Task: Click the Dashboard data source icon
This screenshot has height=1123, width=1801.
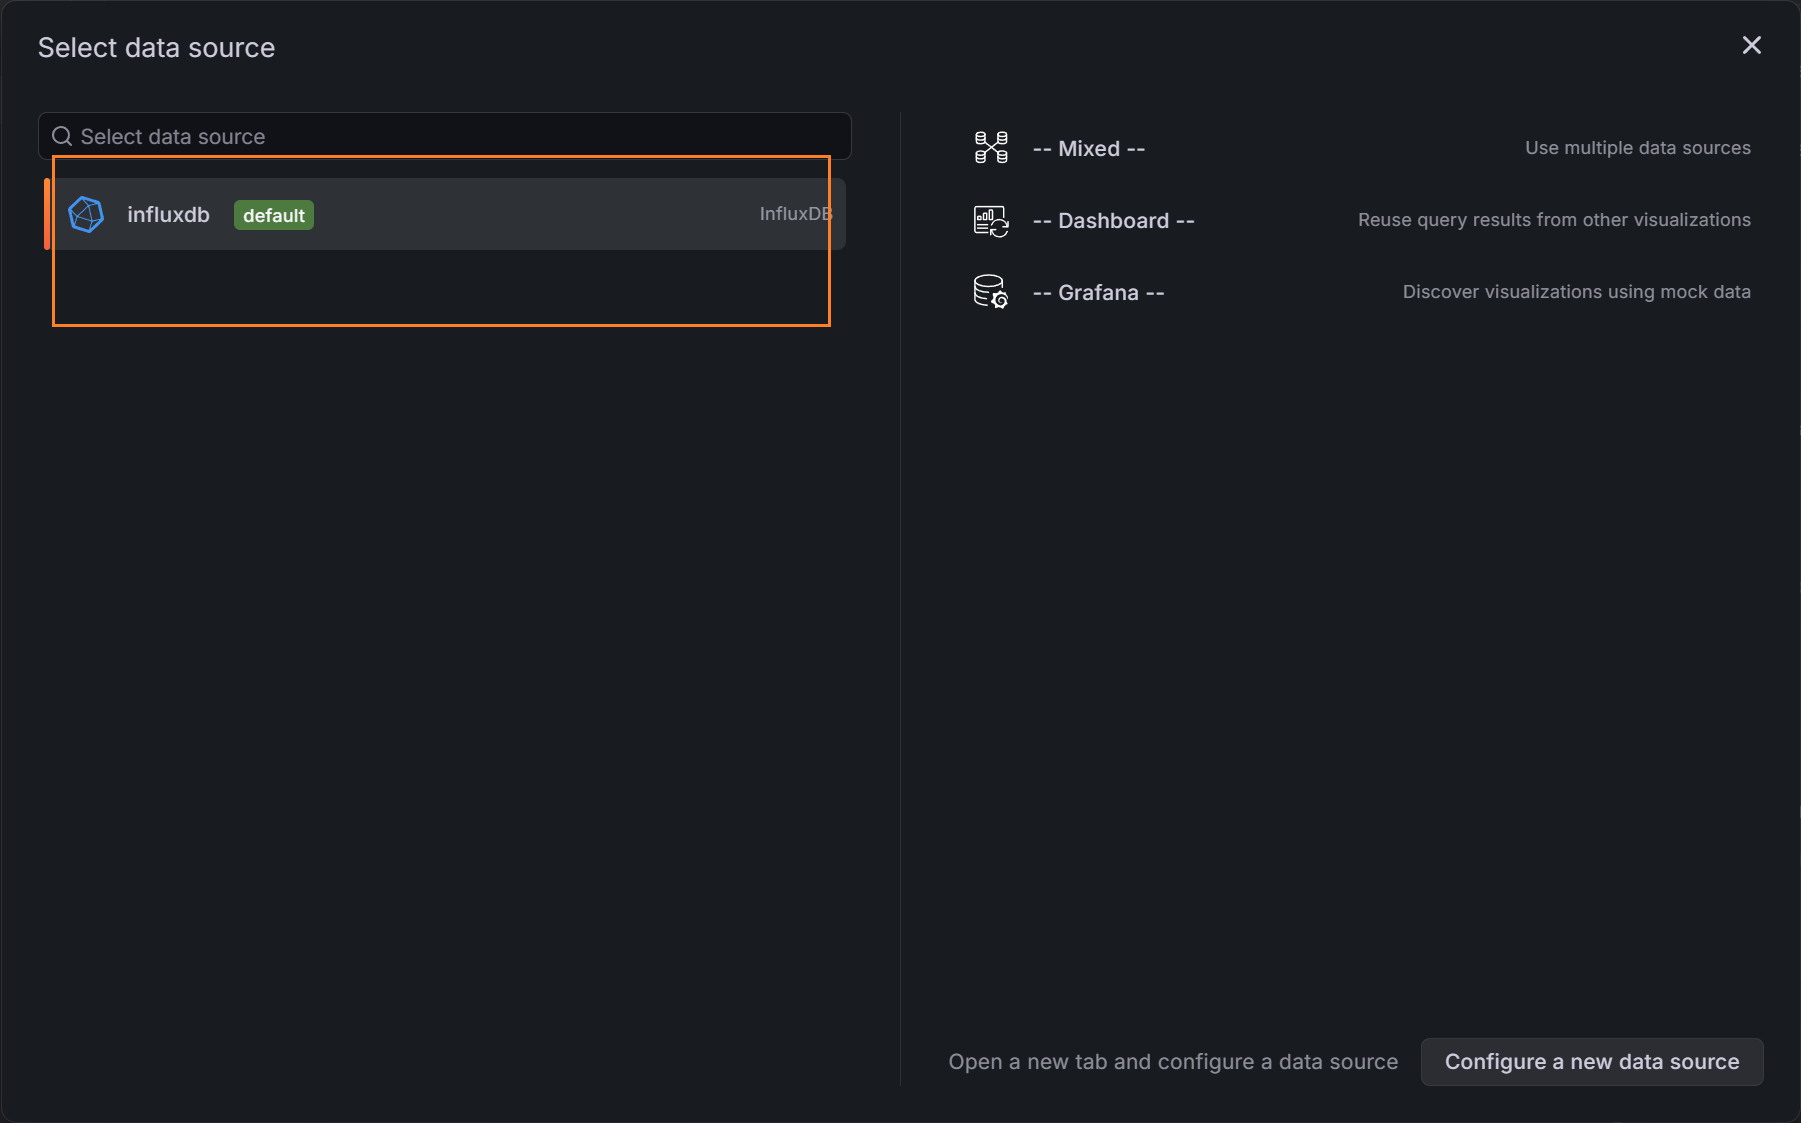Action: (x=991, y=220)
